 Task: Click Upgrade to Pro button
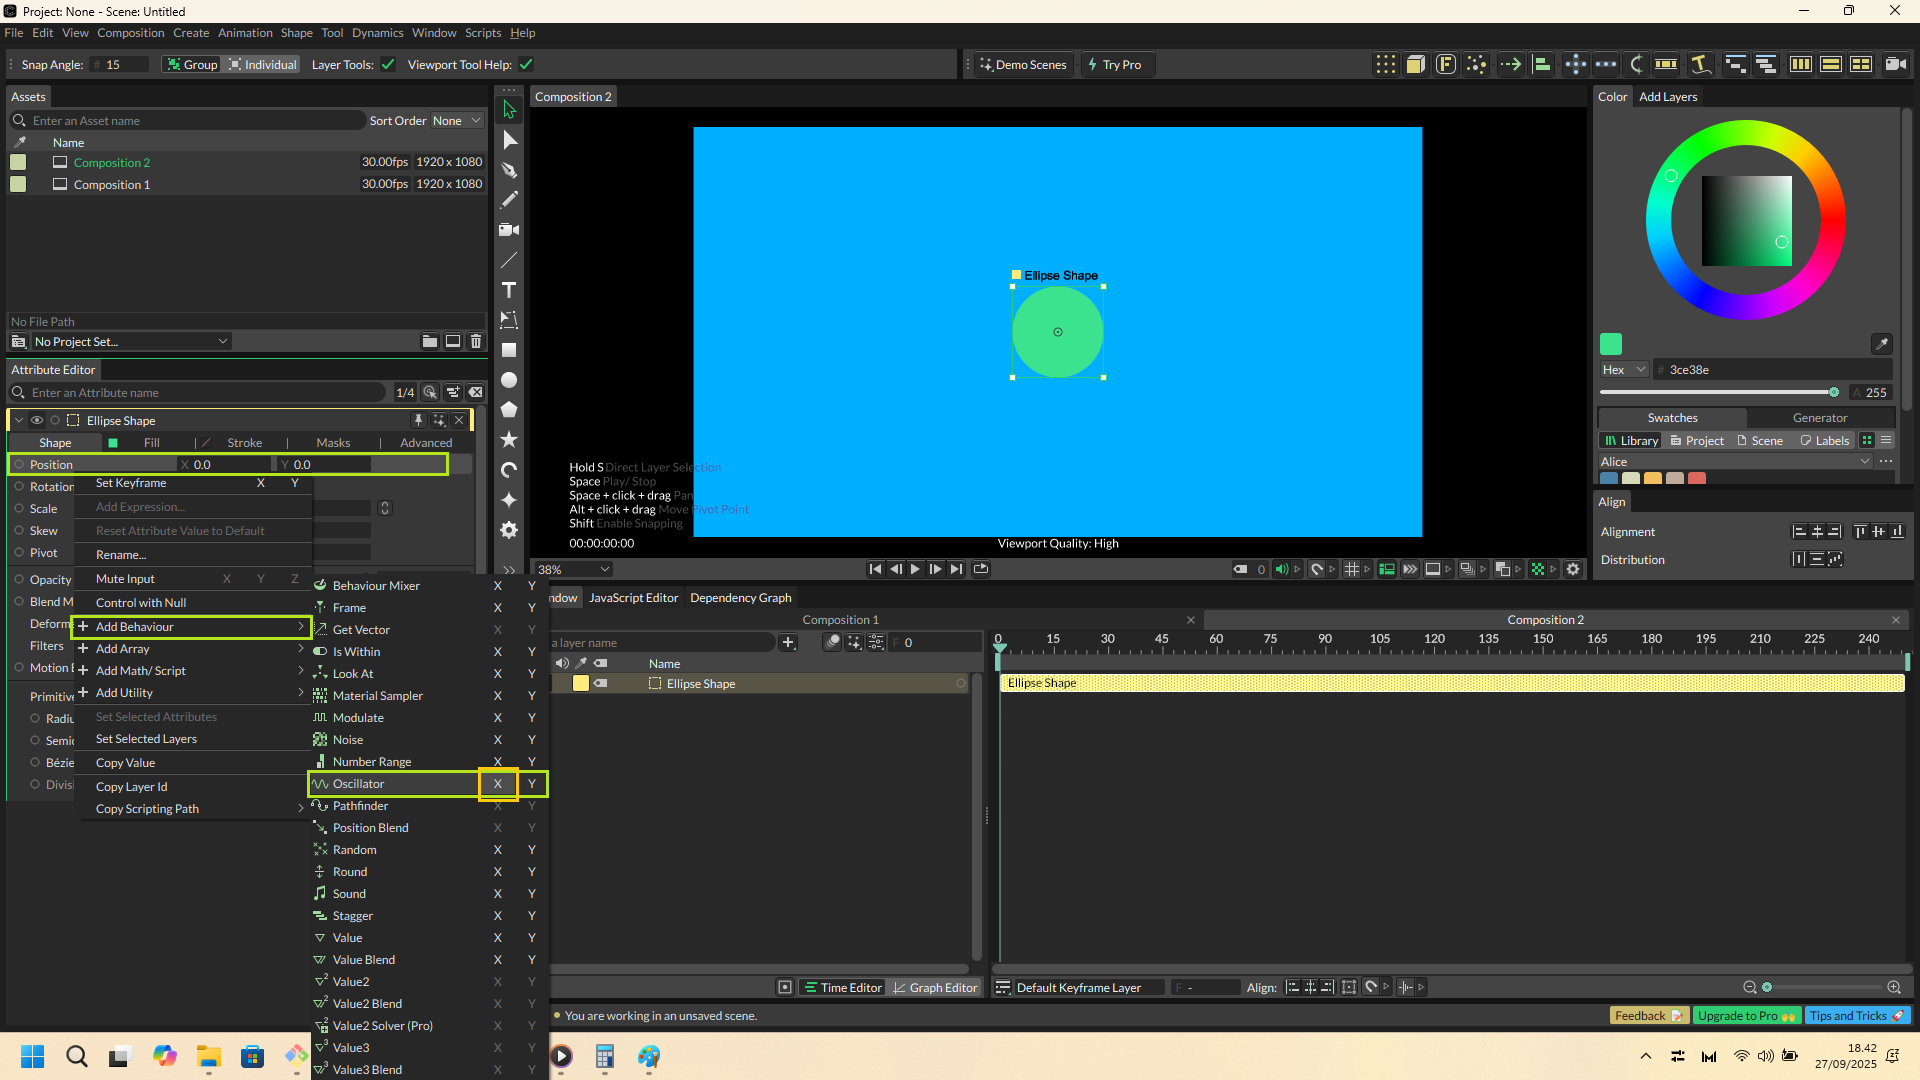click(x=1746, y=1016)
